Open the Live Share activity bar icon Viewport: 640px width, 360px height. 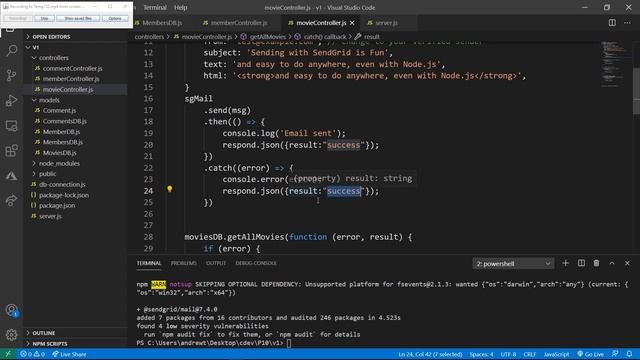tap(11, 201)
